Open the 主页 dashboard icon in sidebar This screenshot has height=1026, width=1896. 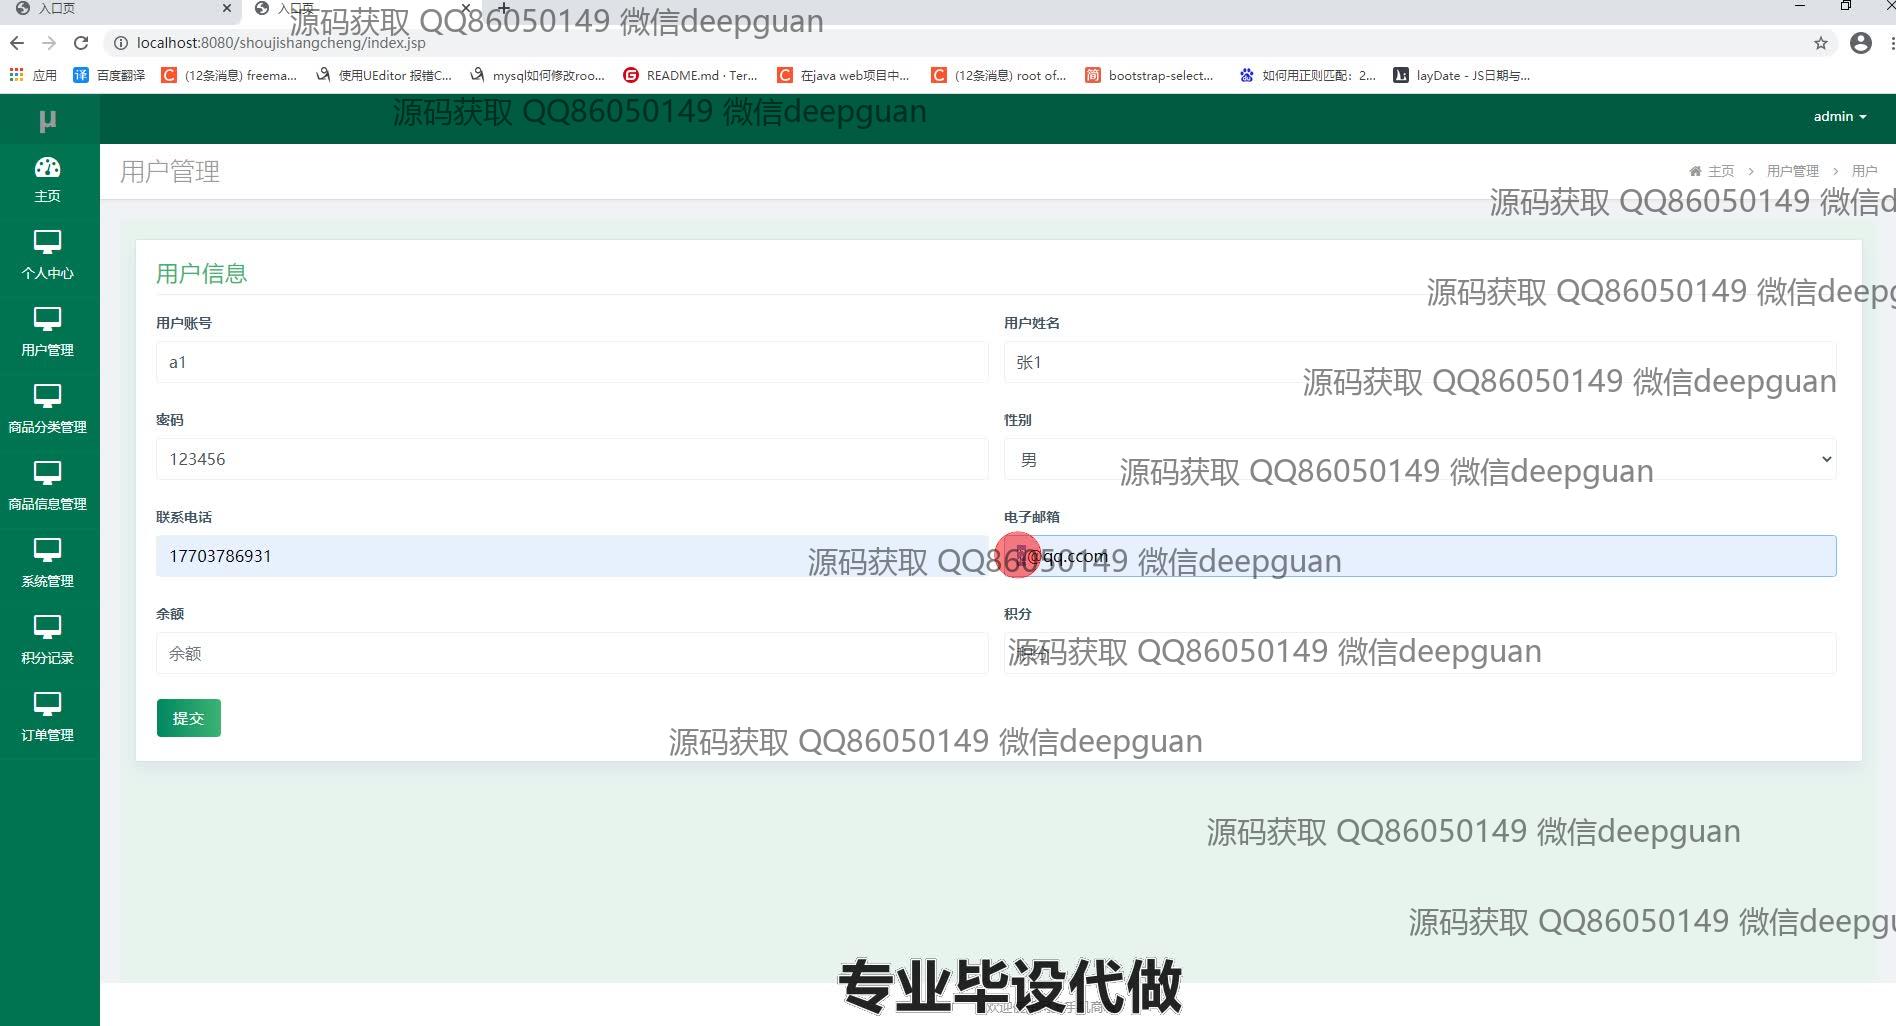tap(47, 168)
